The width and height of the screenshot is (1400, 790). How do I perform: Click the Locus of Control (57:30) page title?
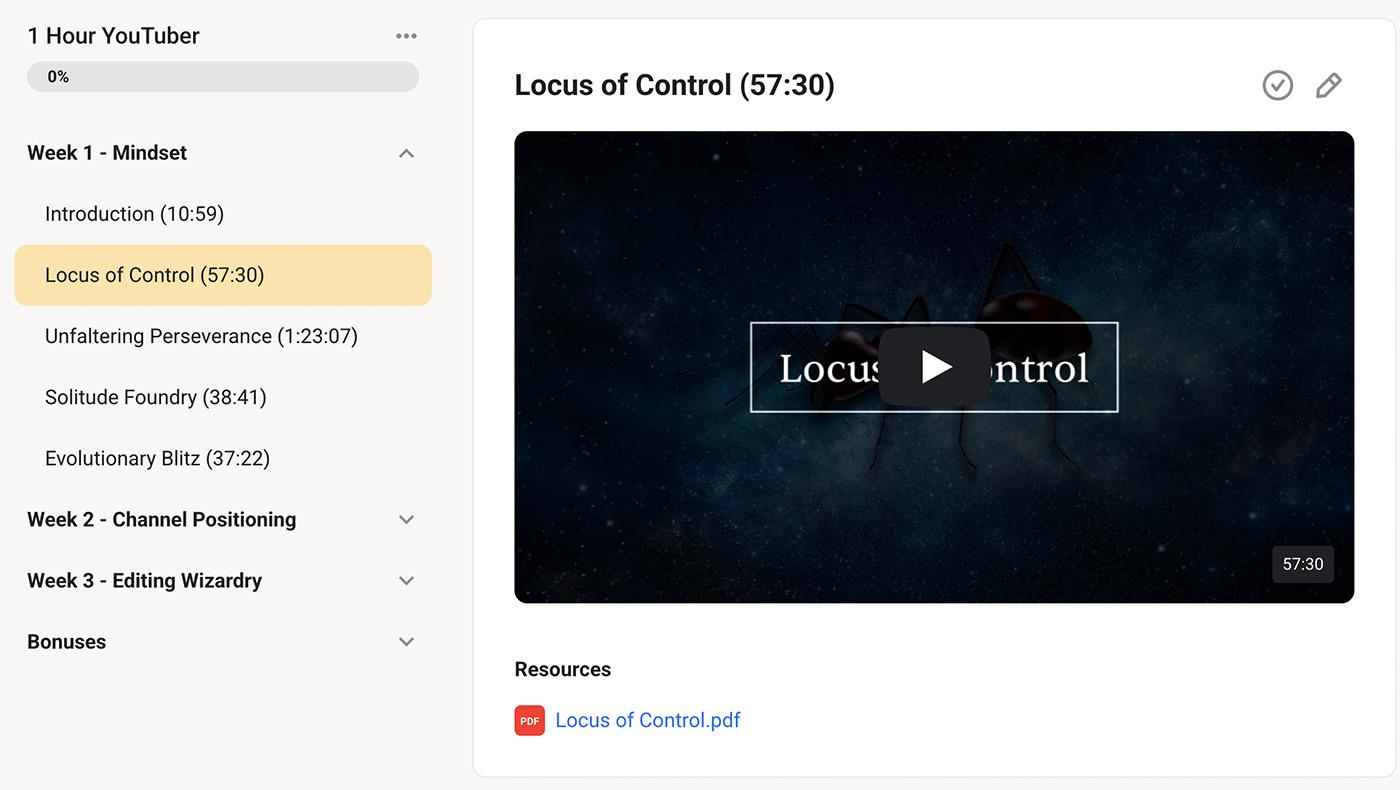coord(675,85)
